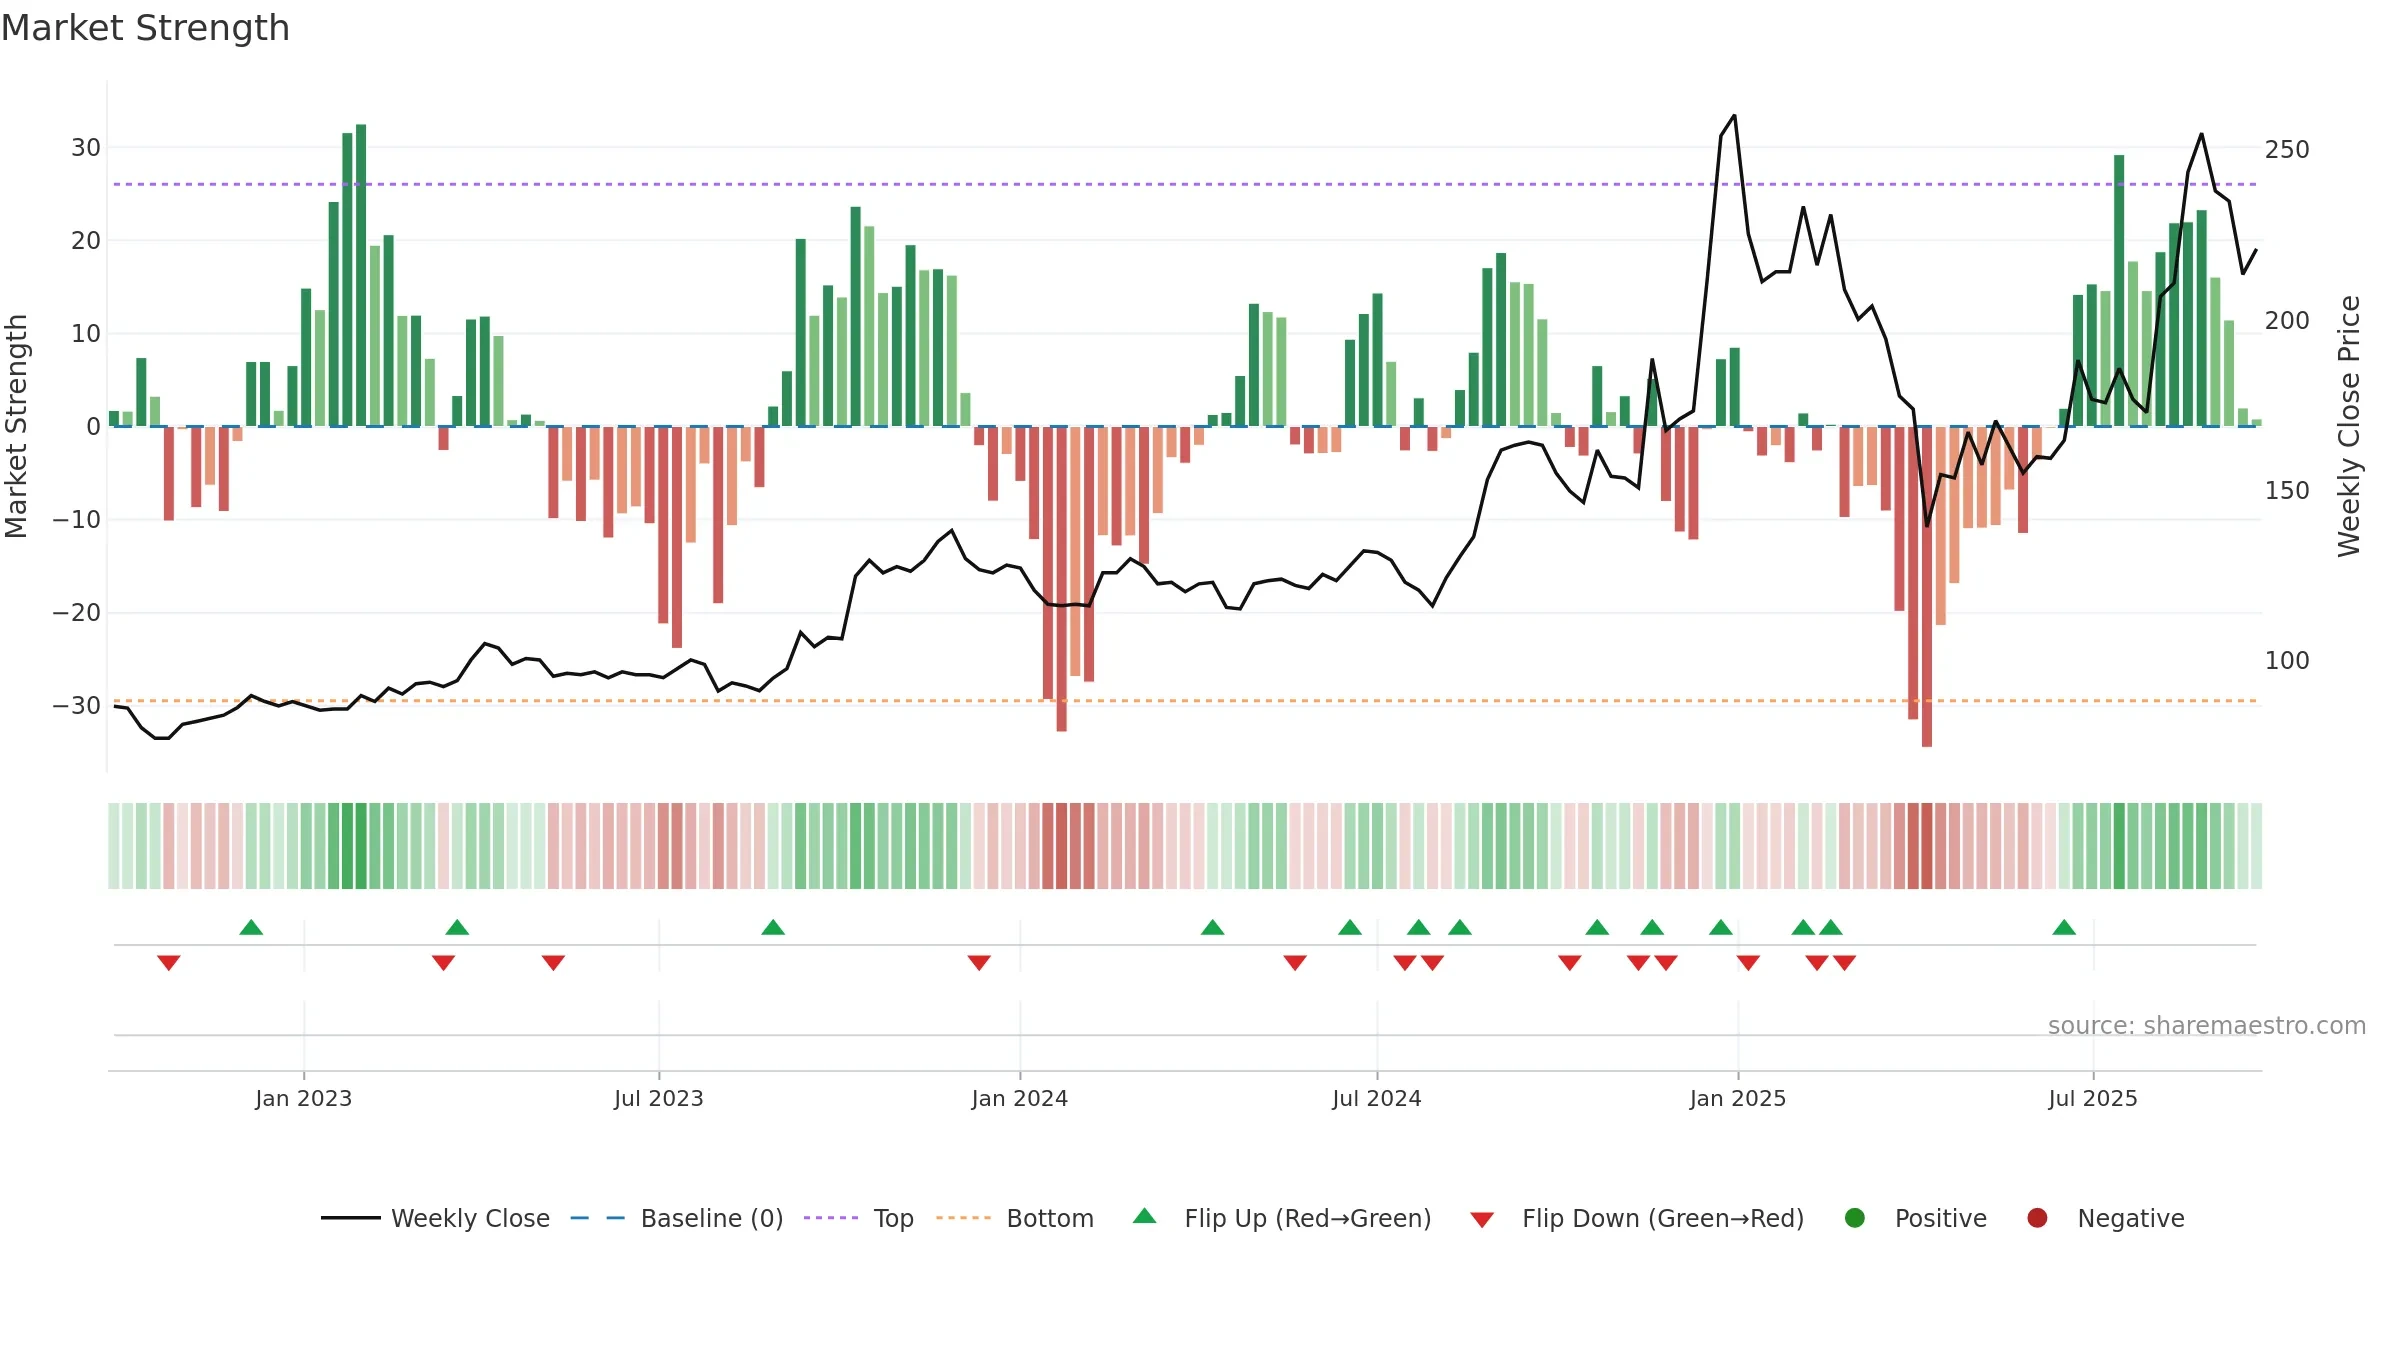Toggle the 'Weekly Close' legend label
The width and height of the screenshot is (2400, 1350).
click(470, 1218)
